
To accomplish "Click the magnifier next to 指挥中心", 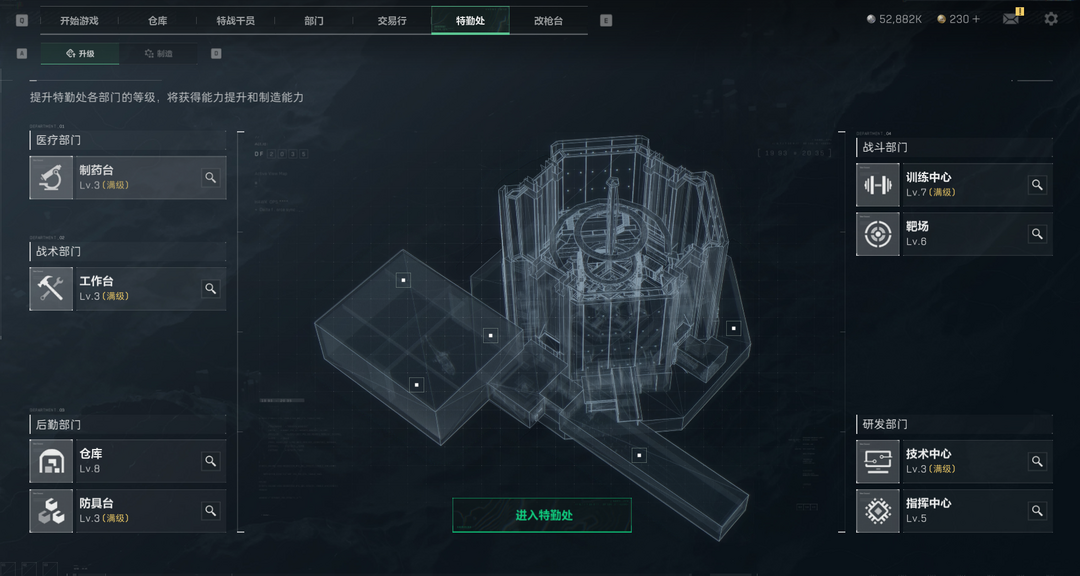I will (x=1037, y=511).
